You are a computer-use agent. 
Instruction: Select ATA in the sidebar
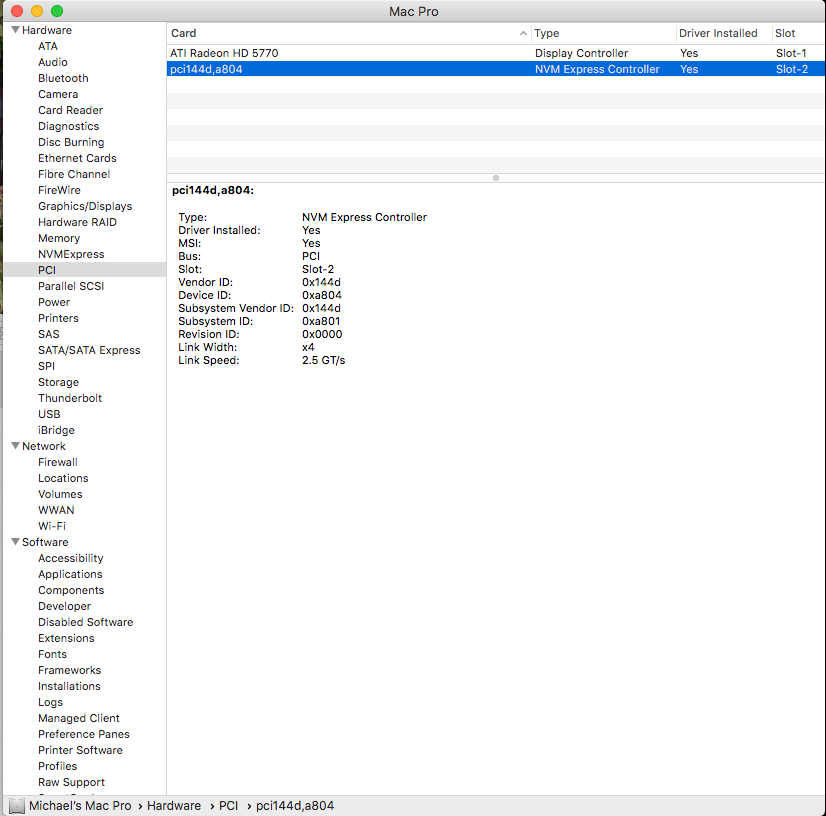point(47,46)
